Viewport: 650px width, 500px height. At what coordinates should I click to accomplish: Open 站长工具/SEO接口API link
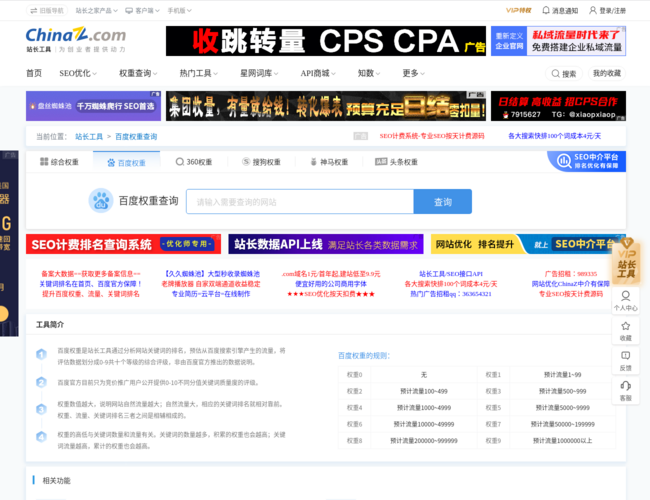coord(451,274)
